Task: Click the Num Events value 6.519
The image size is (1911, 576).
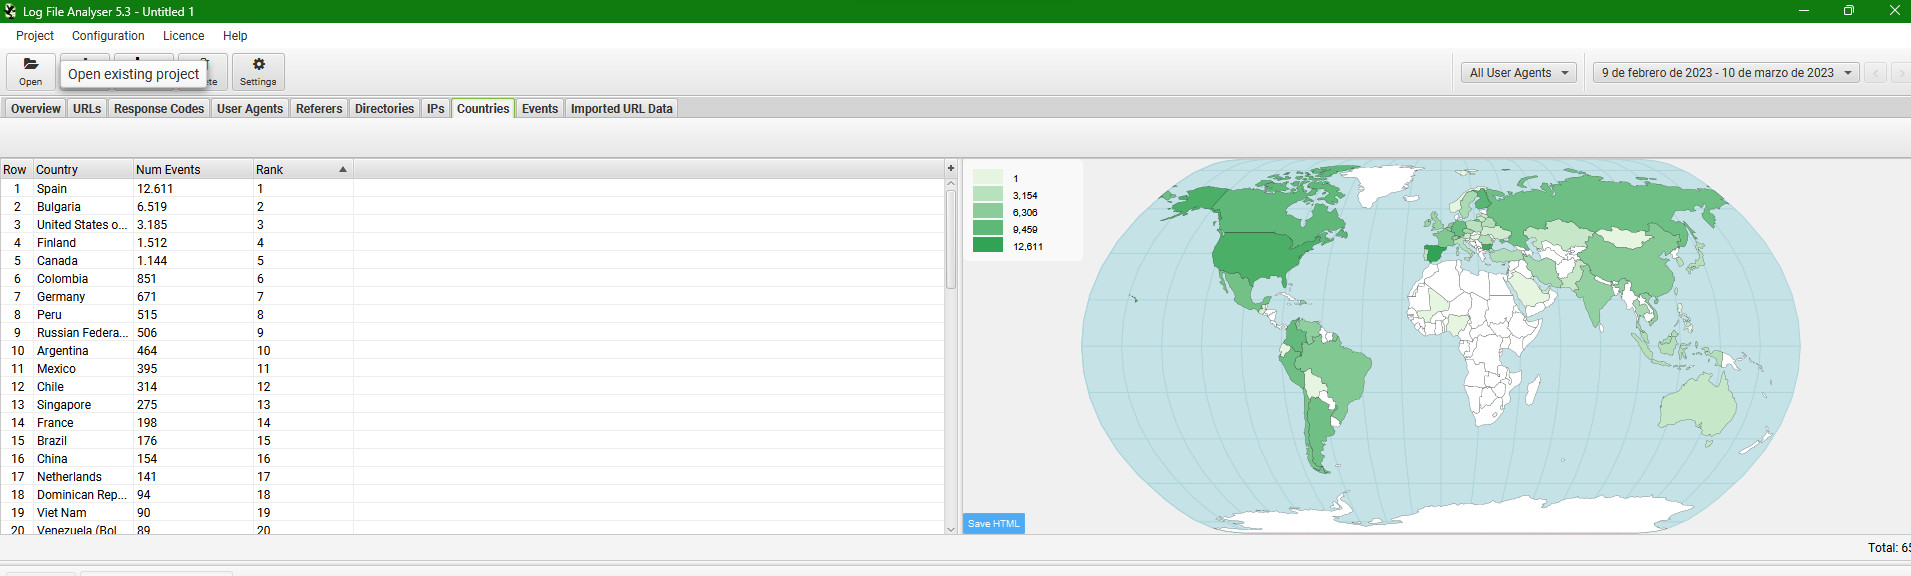Action: [152, 207]
